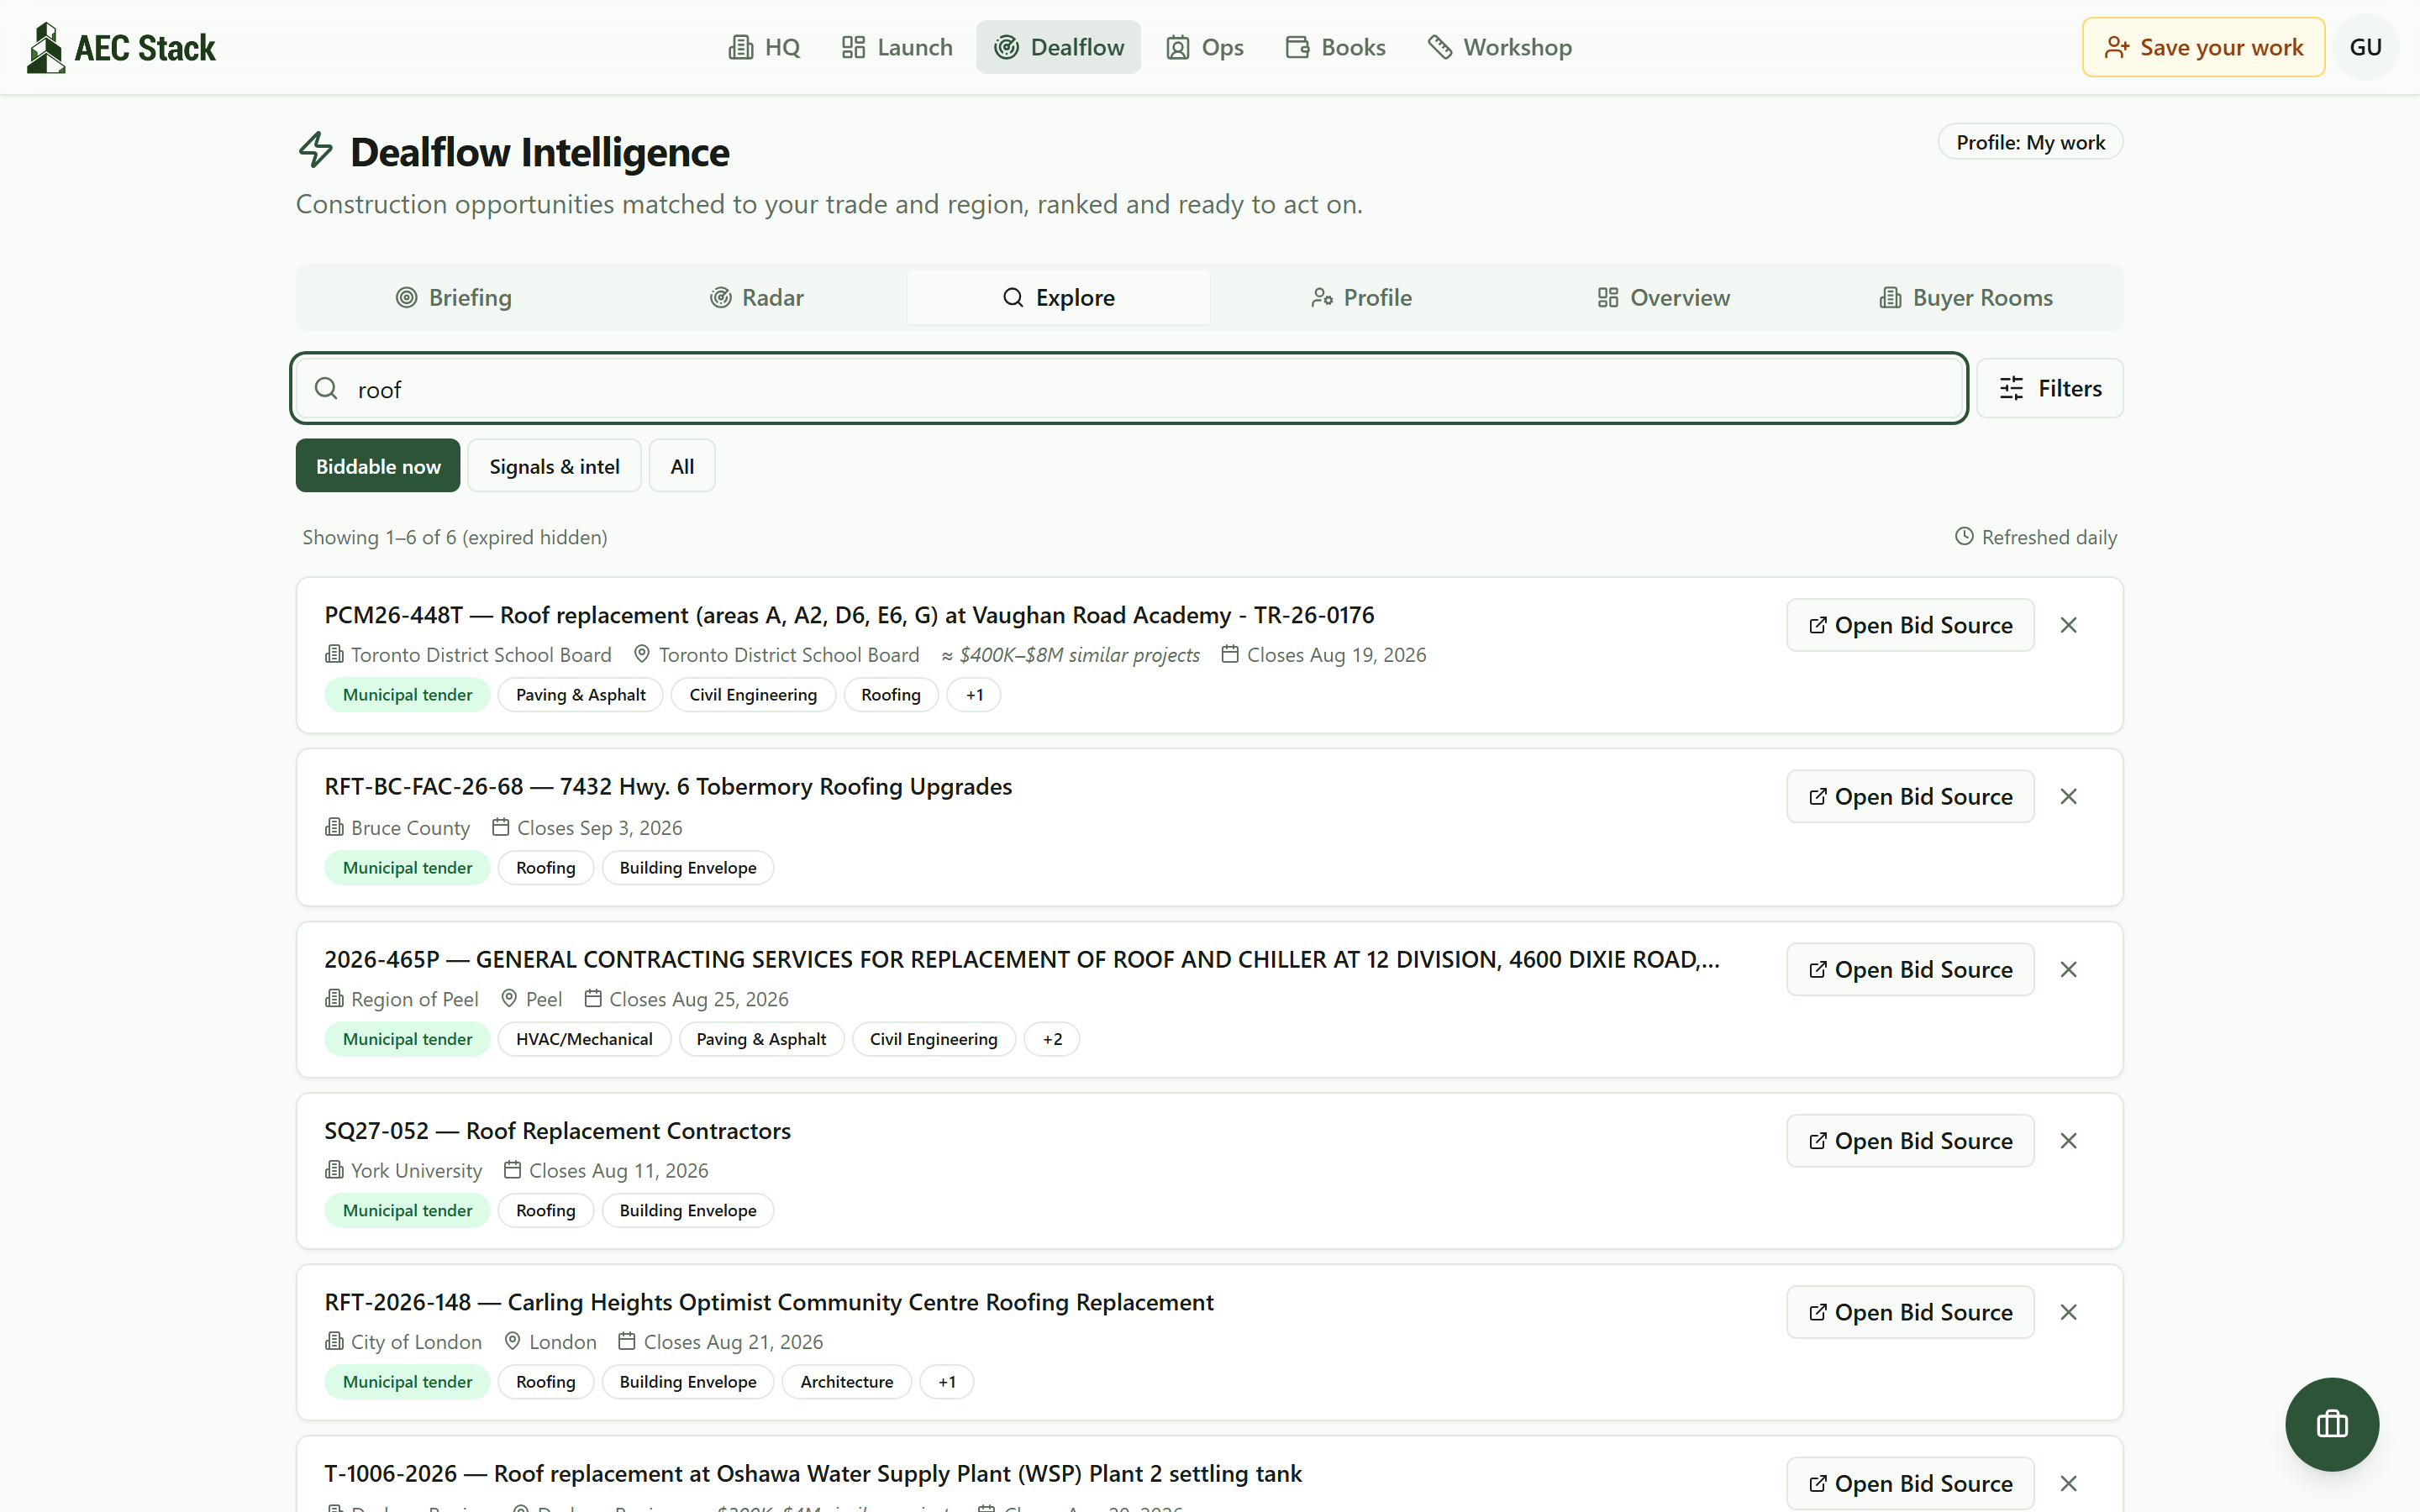Viewport: 2420px width, 1512px height.
Task: Dismiss the T-1006-2026 listing
Action: coord(2069,1483)
